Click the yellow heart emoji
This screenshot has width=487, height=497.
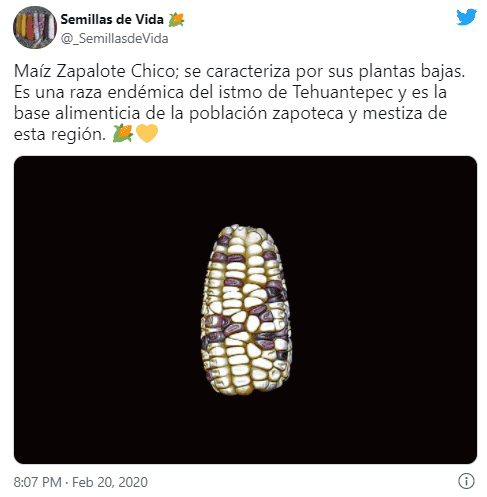(147, 134)
